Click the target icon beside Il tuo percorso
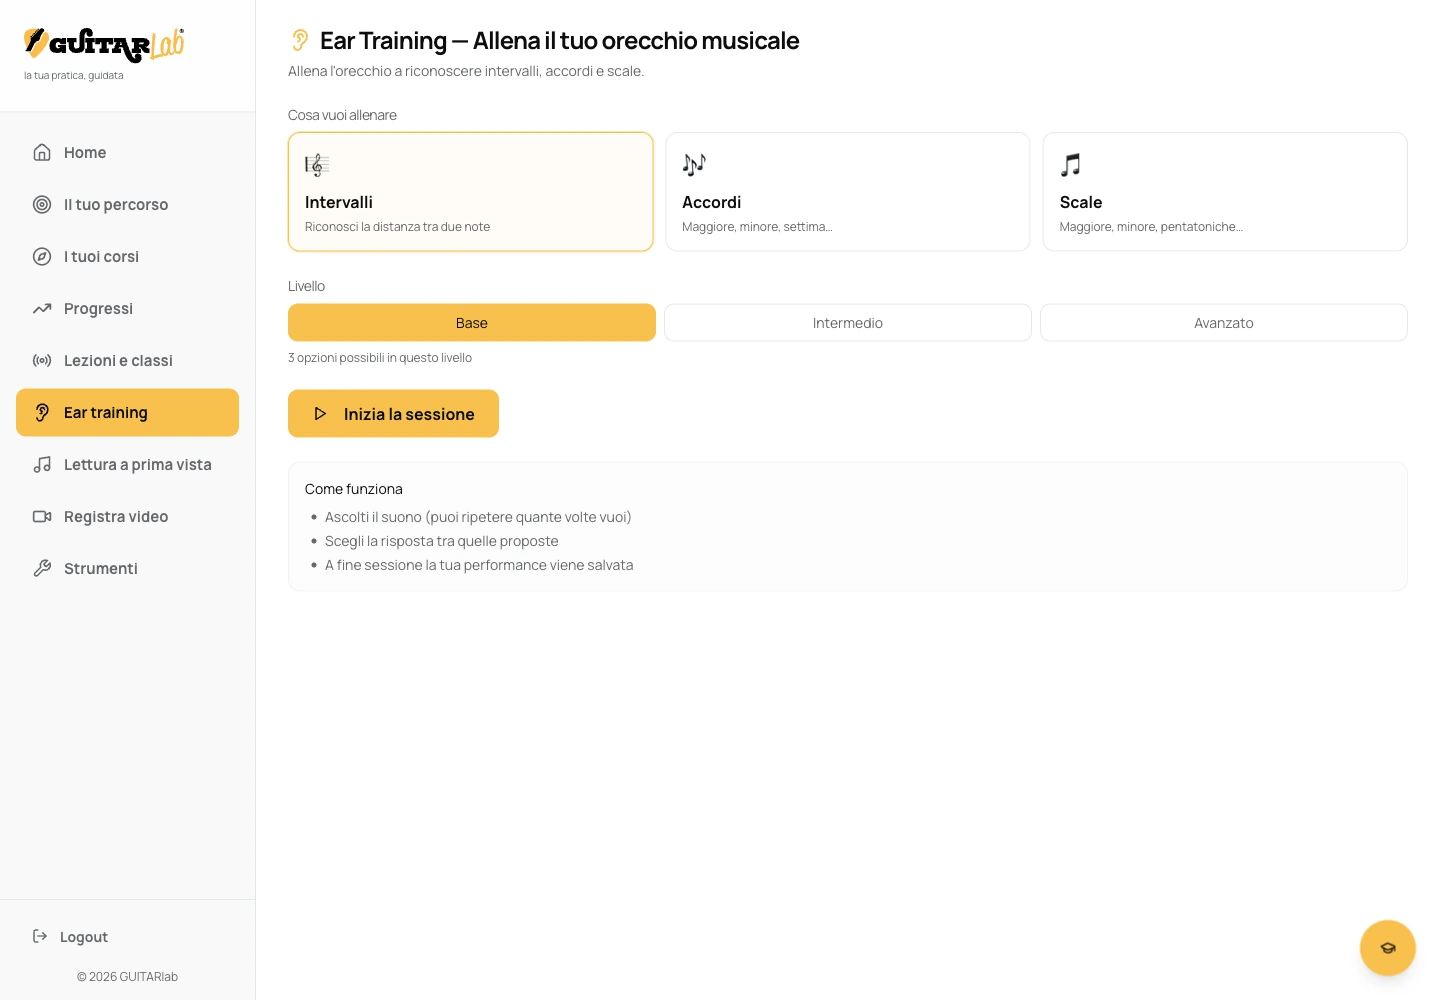The image size is (1440, 1000). point(42,204)
